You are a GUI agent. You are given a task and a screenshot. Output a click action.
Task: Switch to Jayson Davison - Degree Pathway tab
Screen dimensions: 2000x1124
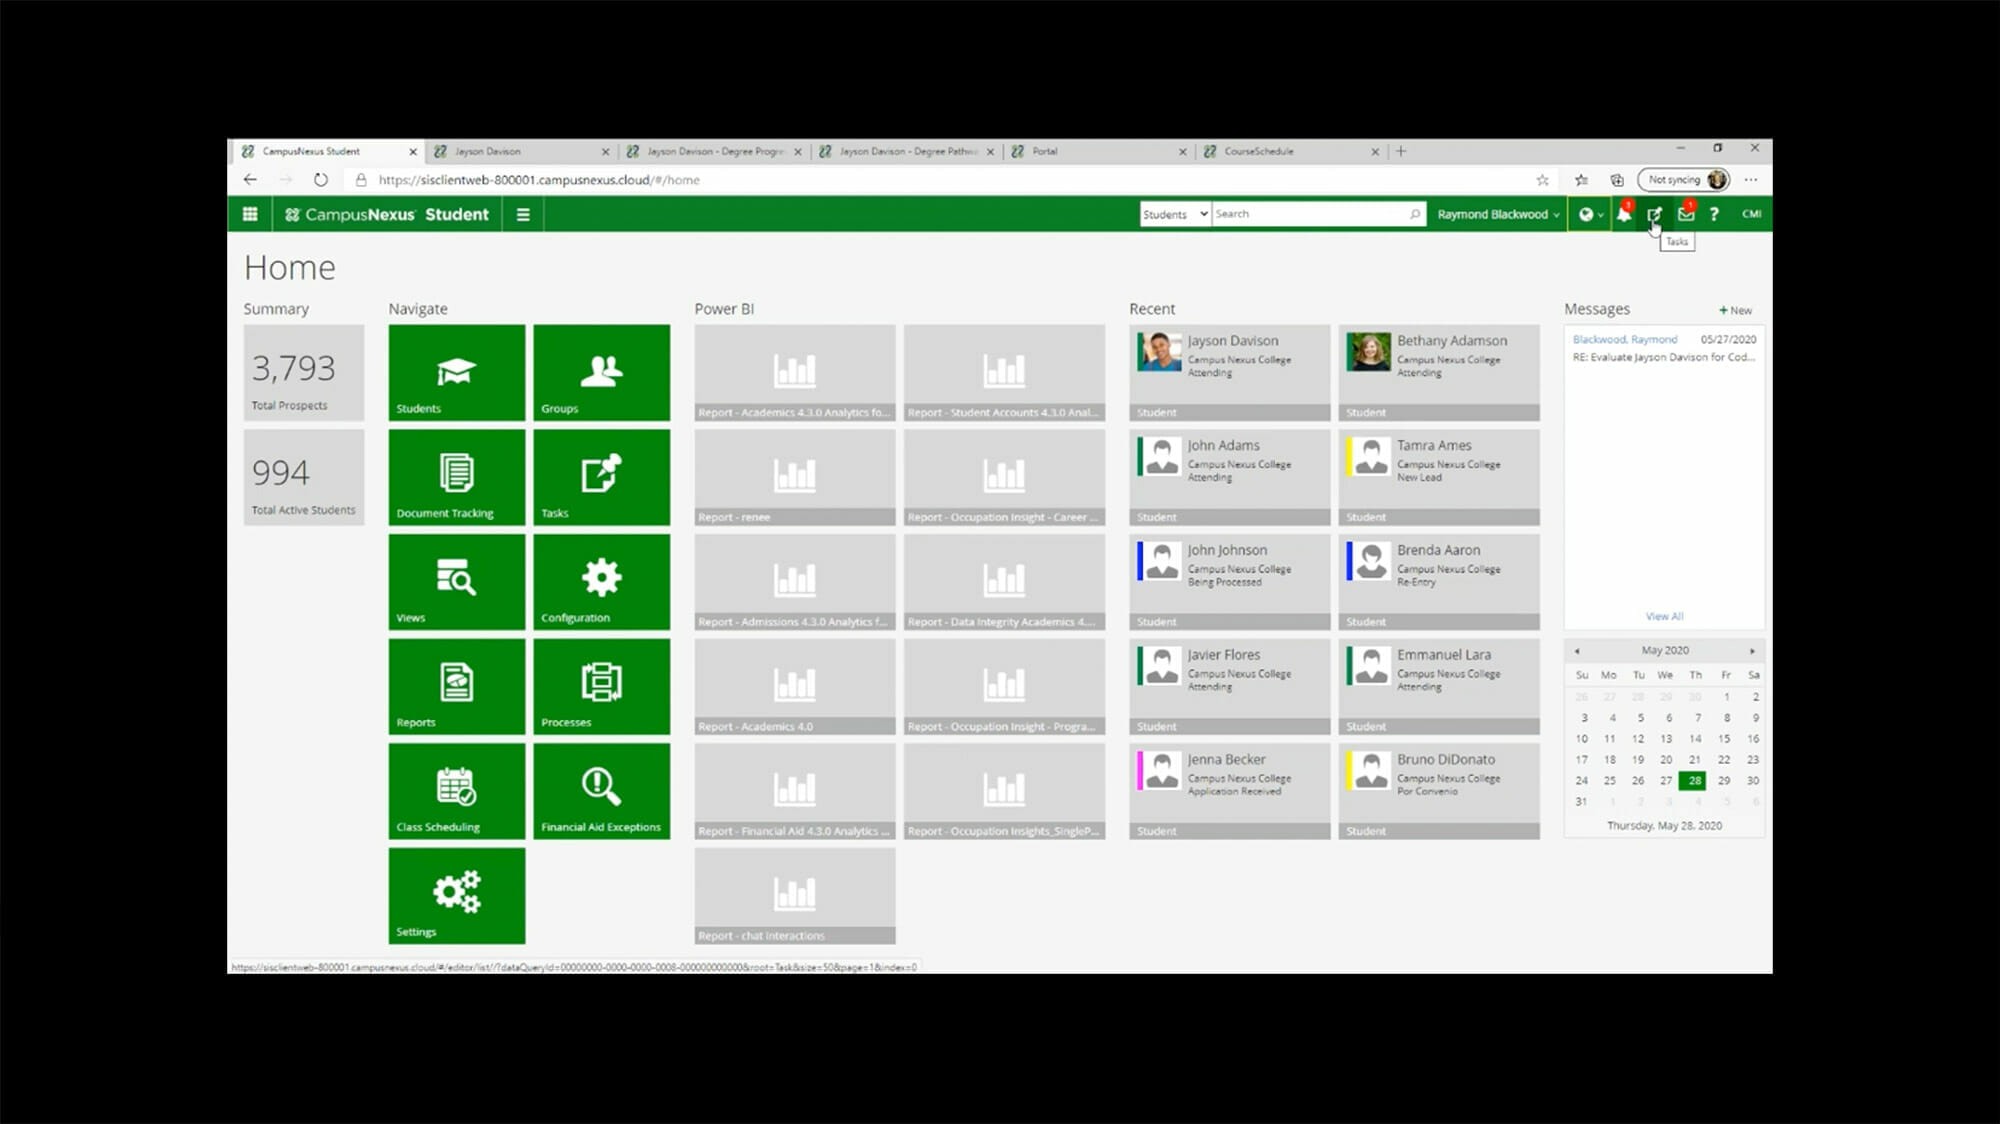pyautogui.click(x=906, y=152)
